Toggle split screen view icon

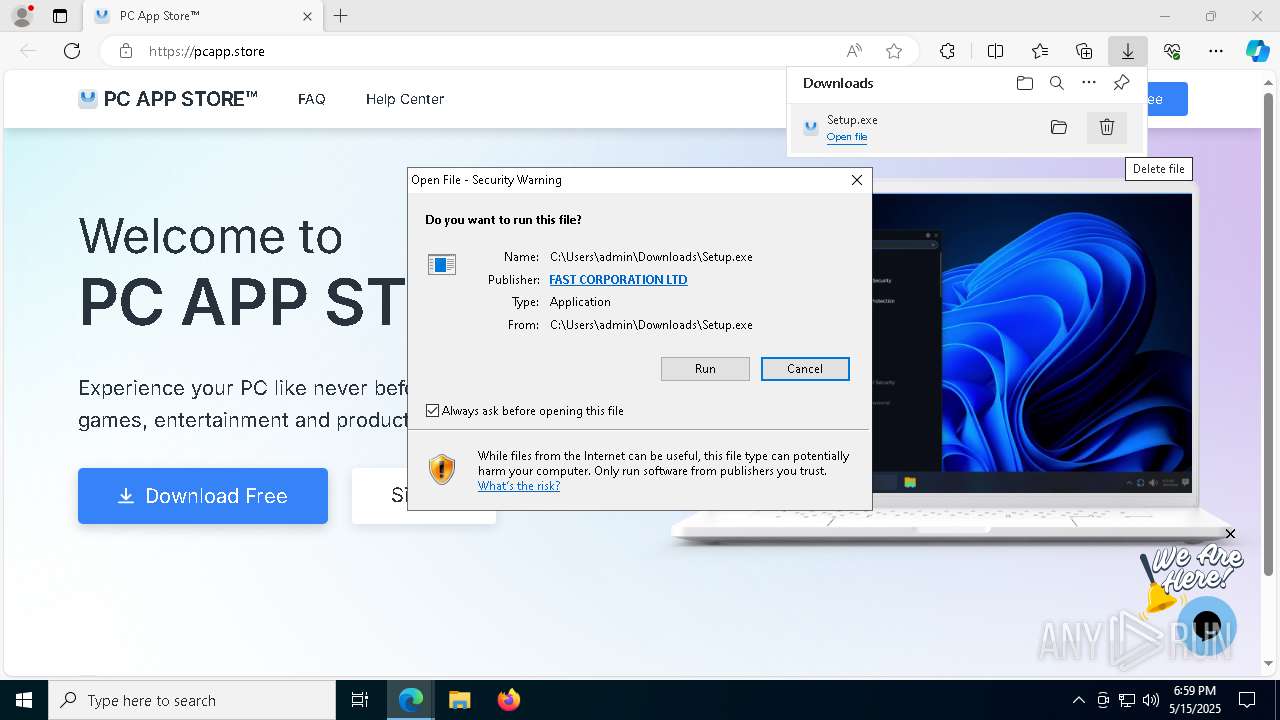[995, 51]
